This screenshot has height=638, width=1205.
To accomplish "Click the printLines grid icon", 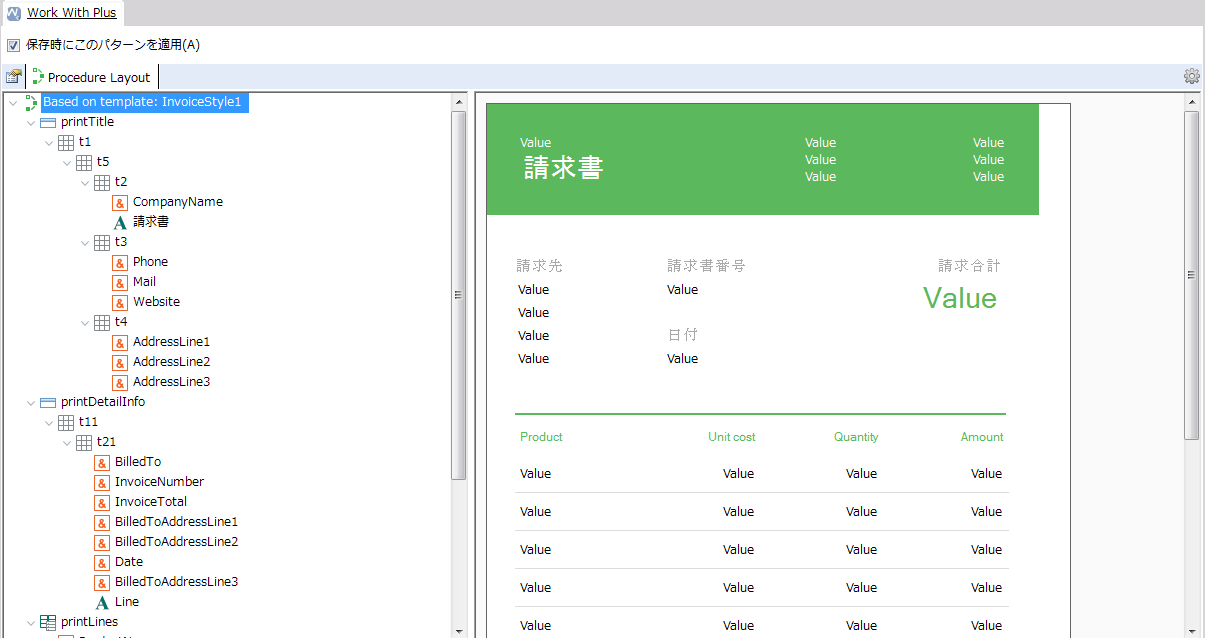I will click(x=48, y=622).
